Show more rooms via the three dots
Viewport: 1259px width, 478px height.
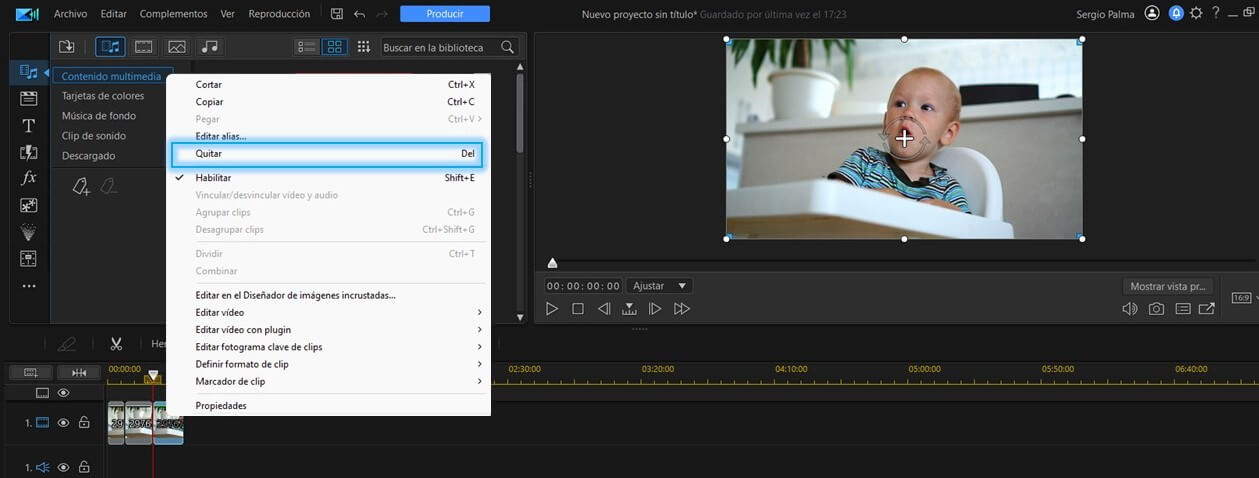tap(29, 286)
